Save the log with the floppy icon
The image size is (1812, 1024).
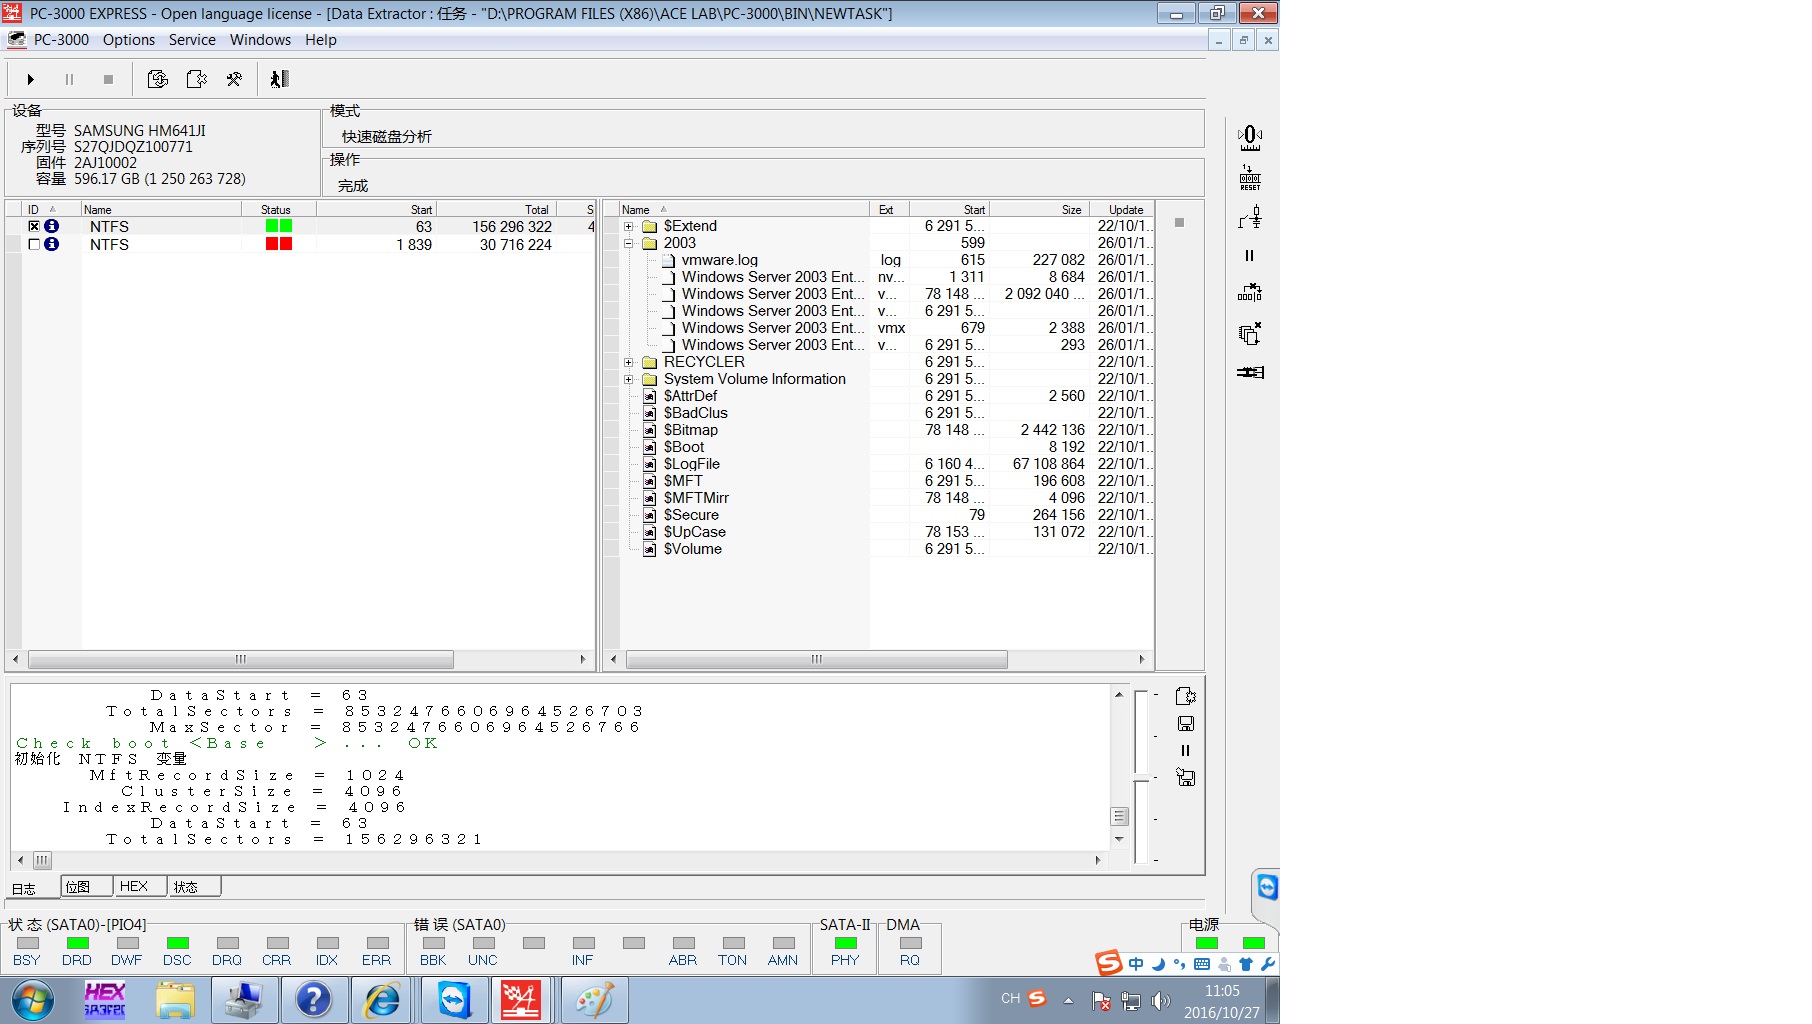[x=1186, y=723]
